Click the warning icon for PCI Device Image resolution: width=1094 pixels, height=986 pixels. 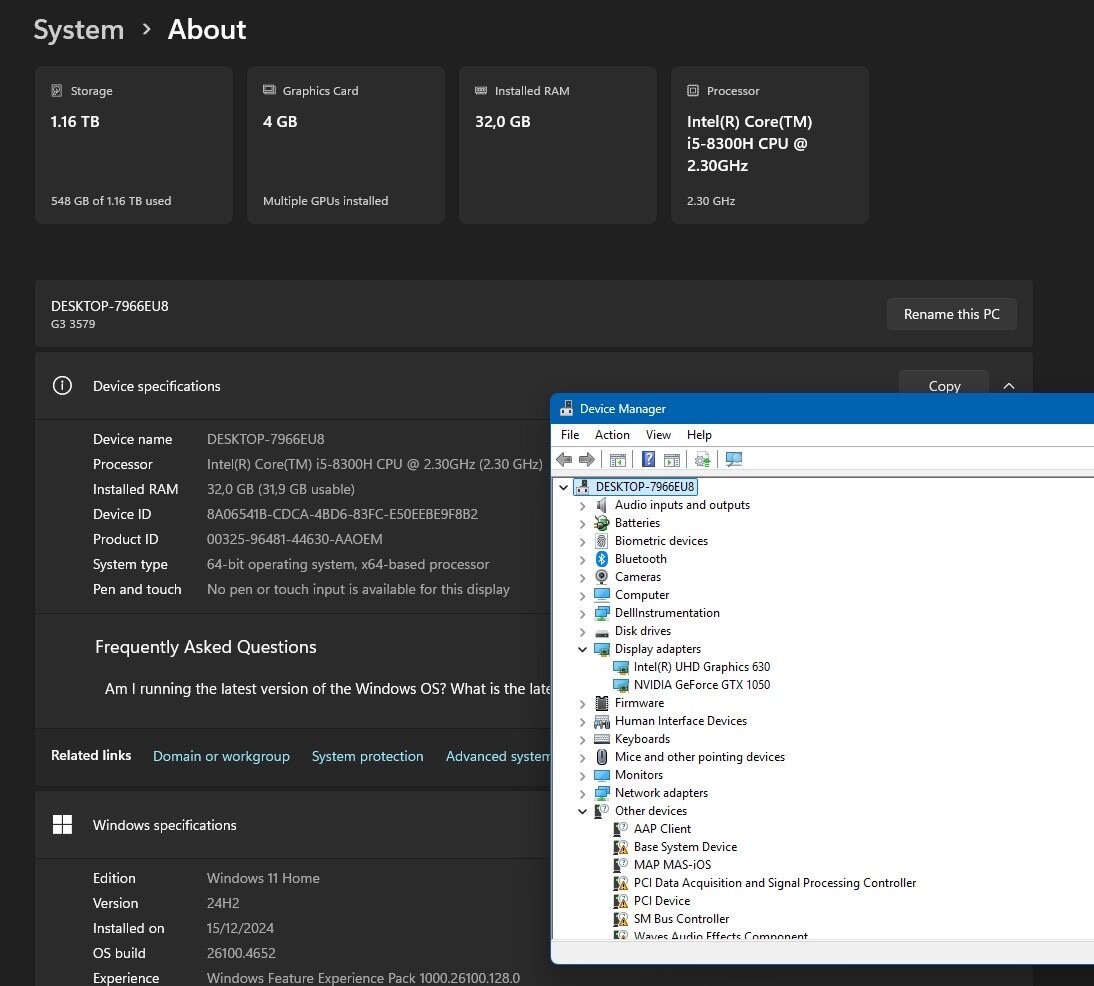click(x=620, y=901)
